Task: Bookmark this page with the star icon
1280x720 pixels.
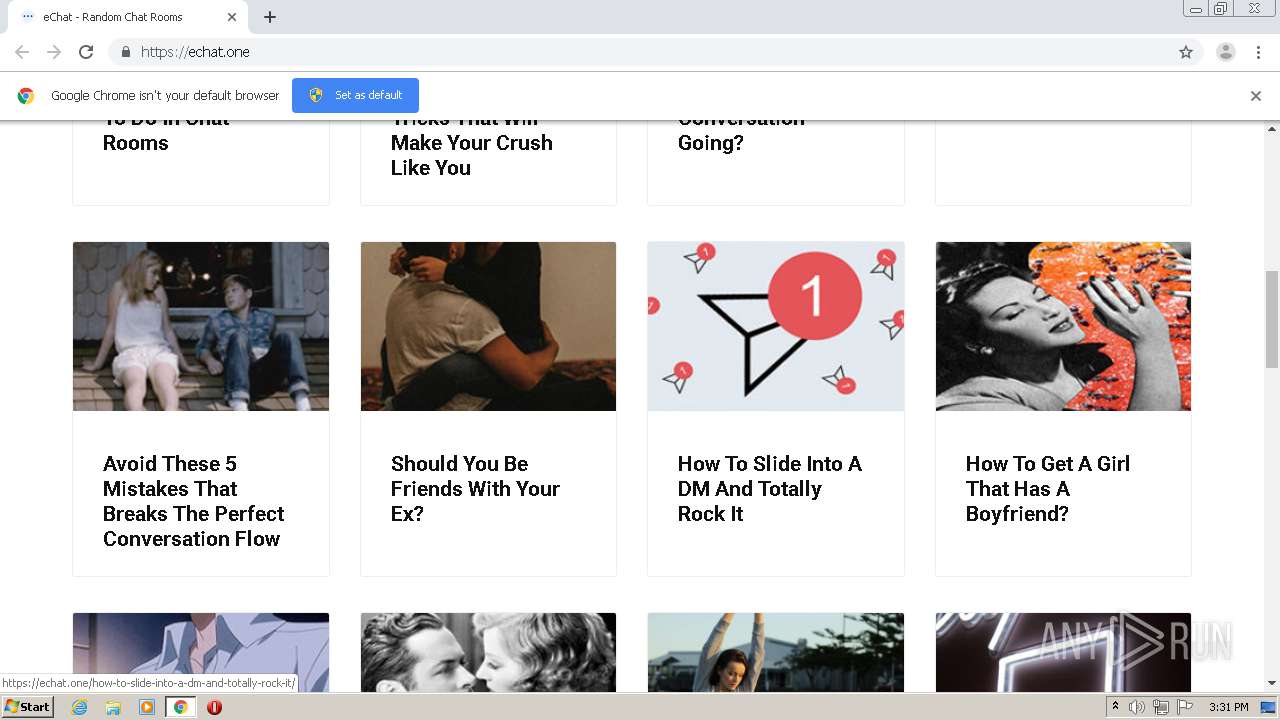Action: point(1186,52)
